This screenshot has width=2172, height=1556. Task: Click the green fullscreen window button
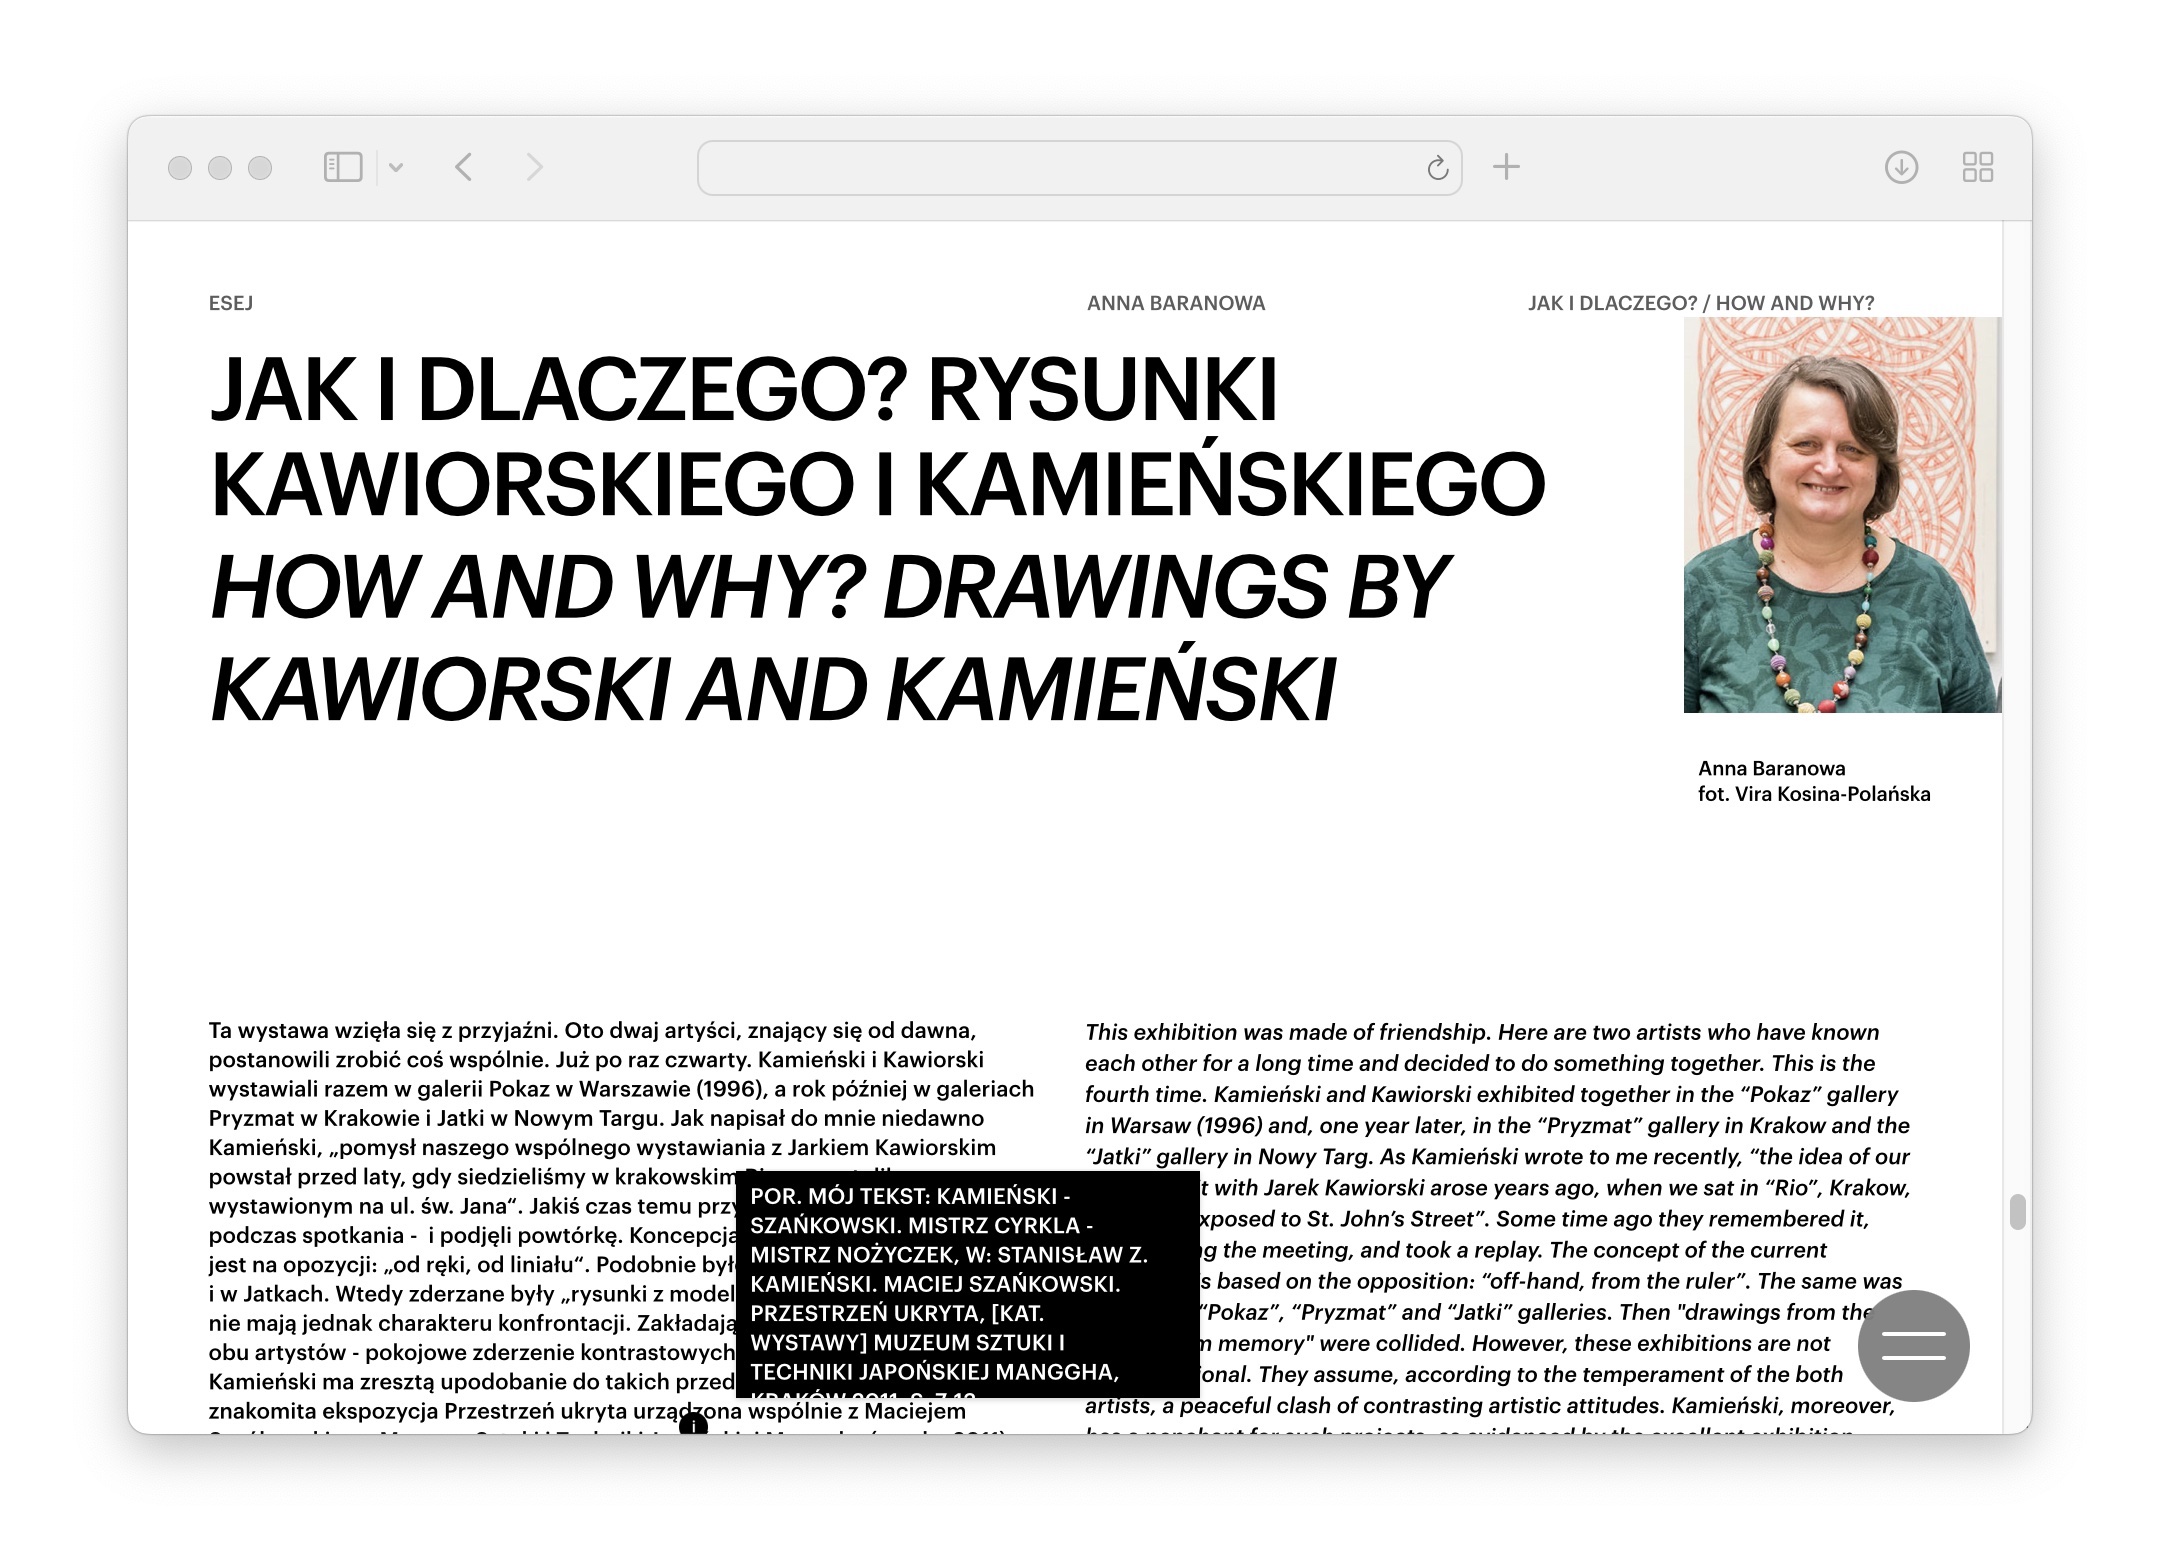coord(260,168)
